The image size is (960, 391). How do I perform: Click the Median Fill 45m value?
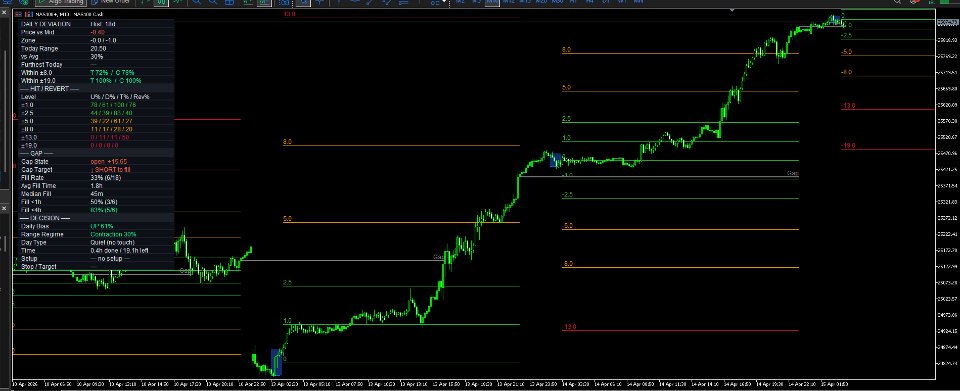click(96, 193)
